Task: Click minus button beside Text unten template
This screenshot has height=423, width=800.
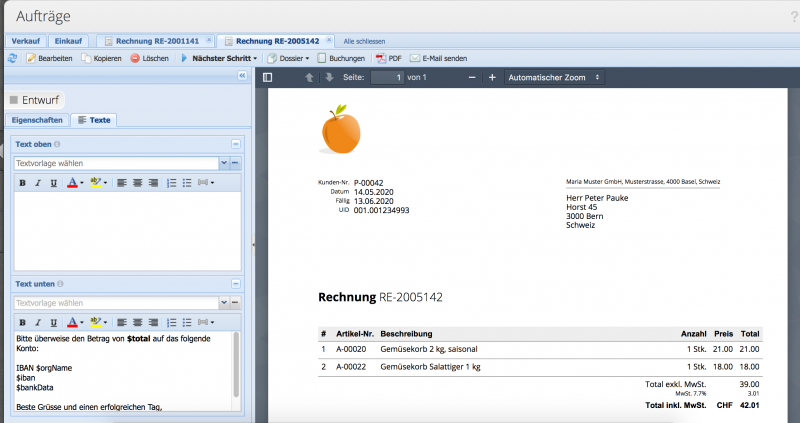Action: click(235, 303)
